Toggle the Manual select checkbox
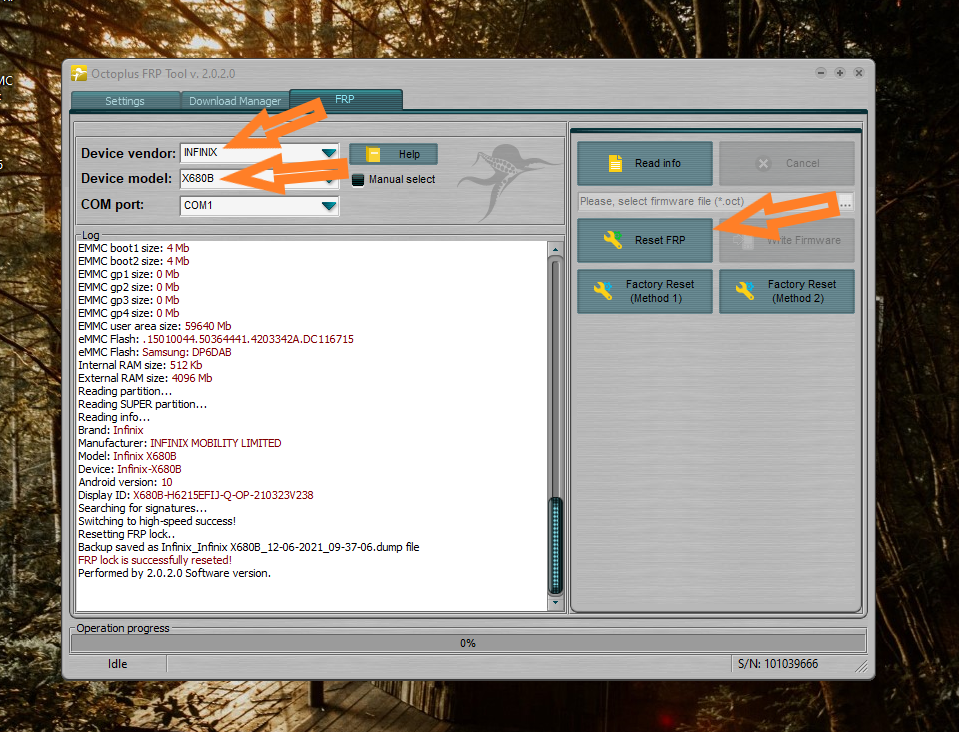This screenshot has height=732, width=959. [358, 180]
